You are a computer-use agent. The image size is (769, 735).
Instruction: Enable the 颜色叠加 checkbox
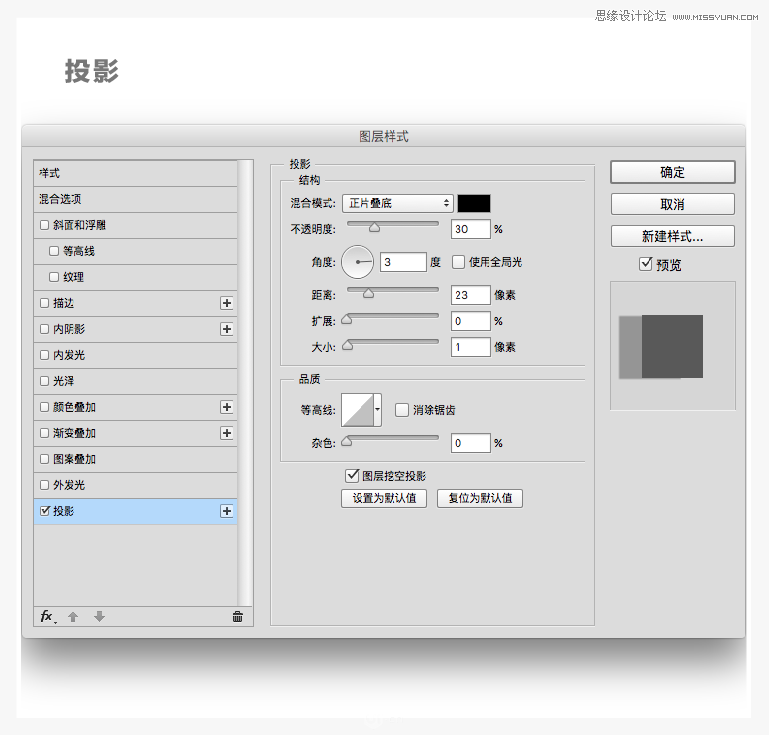pyautogui.click(x=45, y=407)
